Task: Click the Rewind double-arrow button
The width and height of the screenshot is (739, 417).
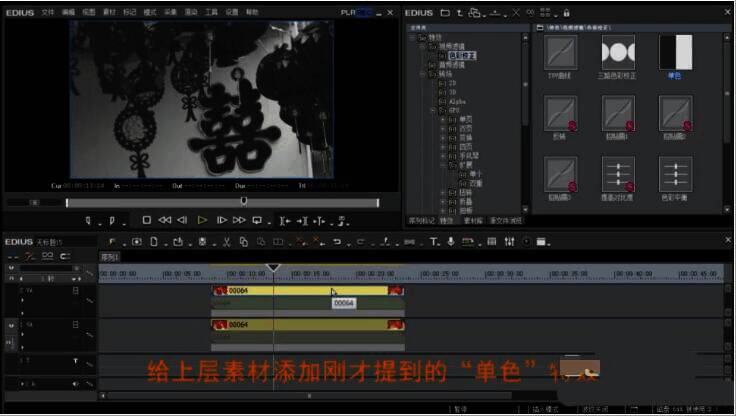Action: (x=164, y=220)
